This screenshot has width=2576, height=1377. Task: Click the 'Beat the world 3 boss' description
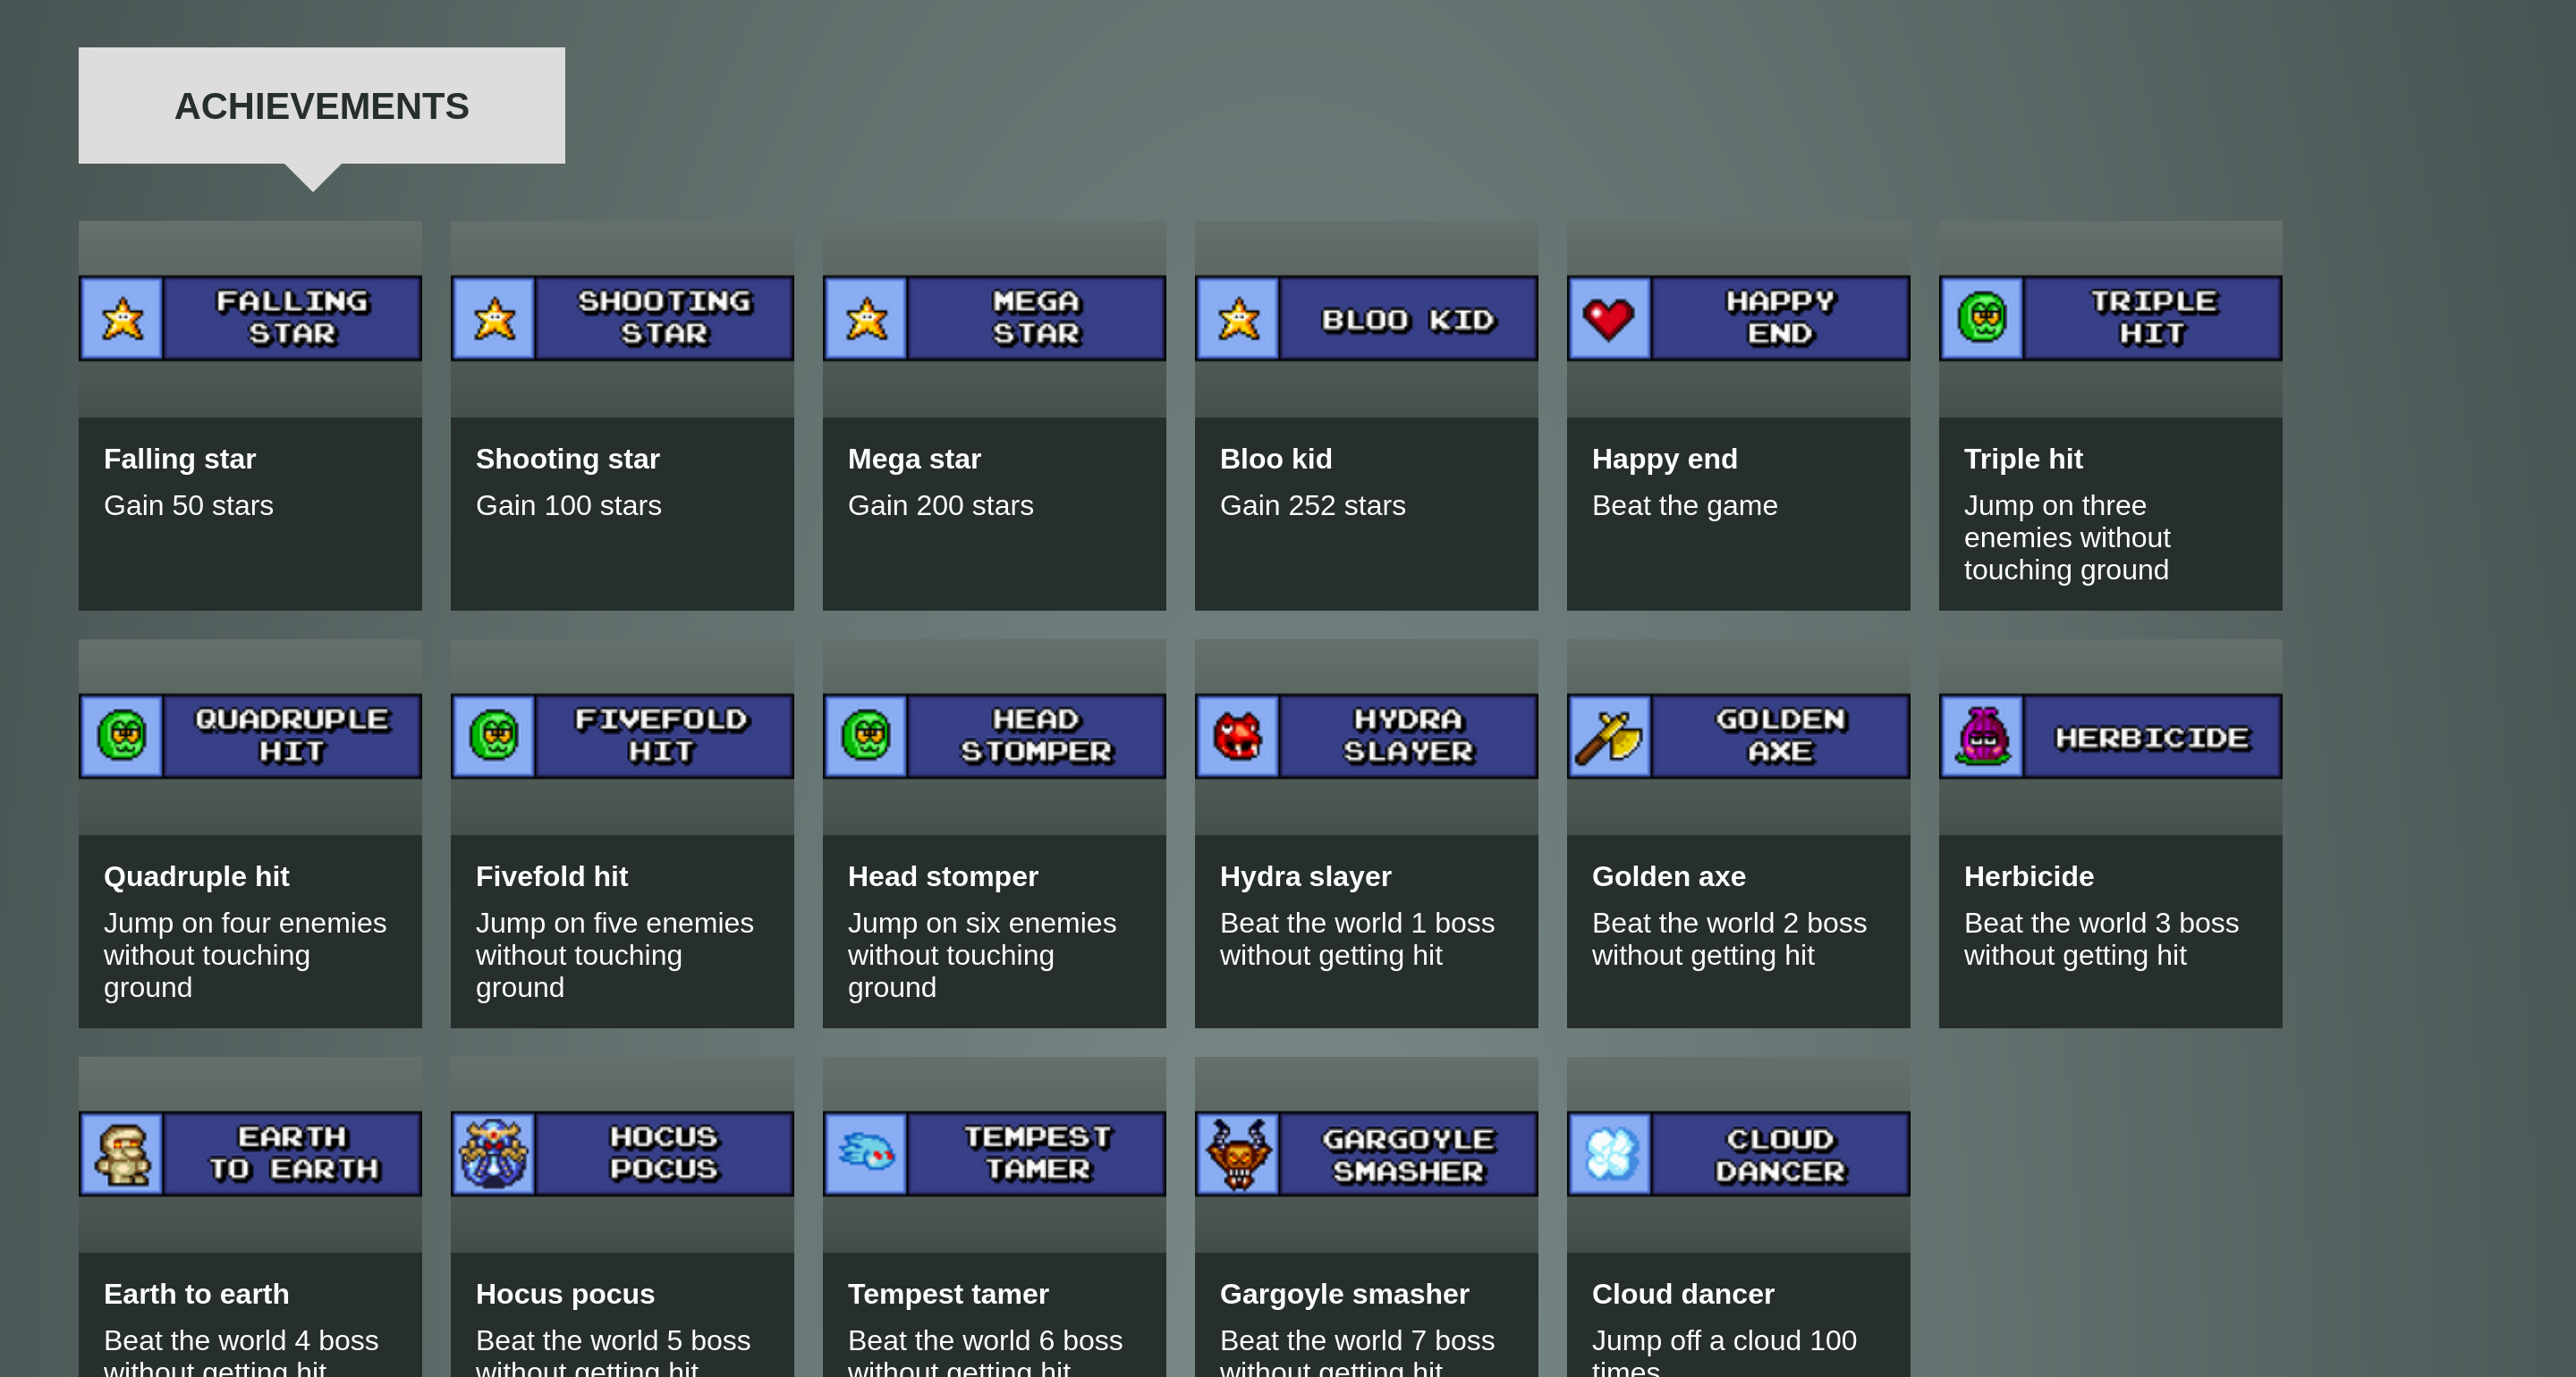[x=2101, y=939]
